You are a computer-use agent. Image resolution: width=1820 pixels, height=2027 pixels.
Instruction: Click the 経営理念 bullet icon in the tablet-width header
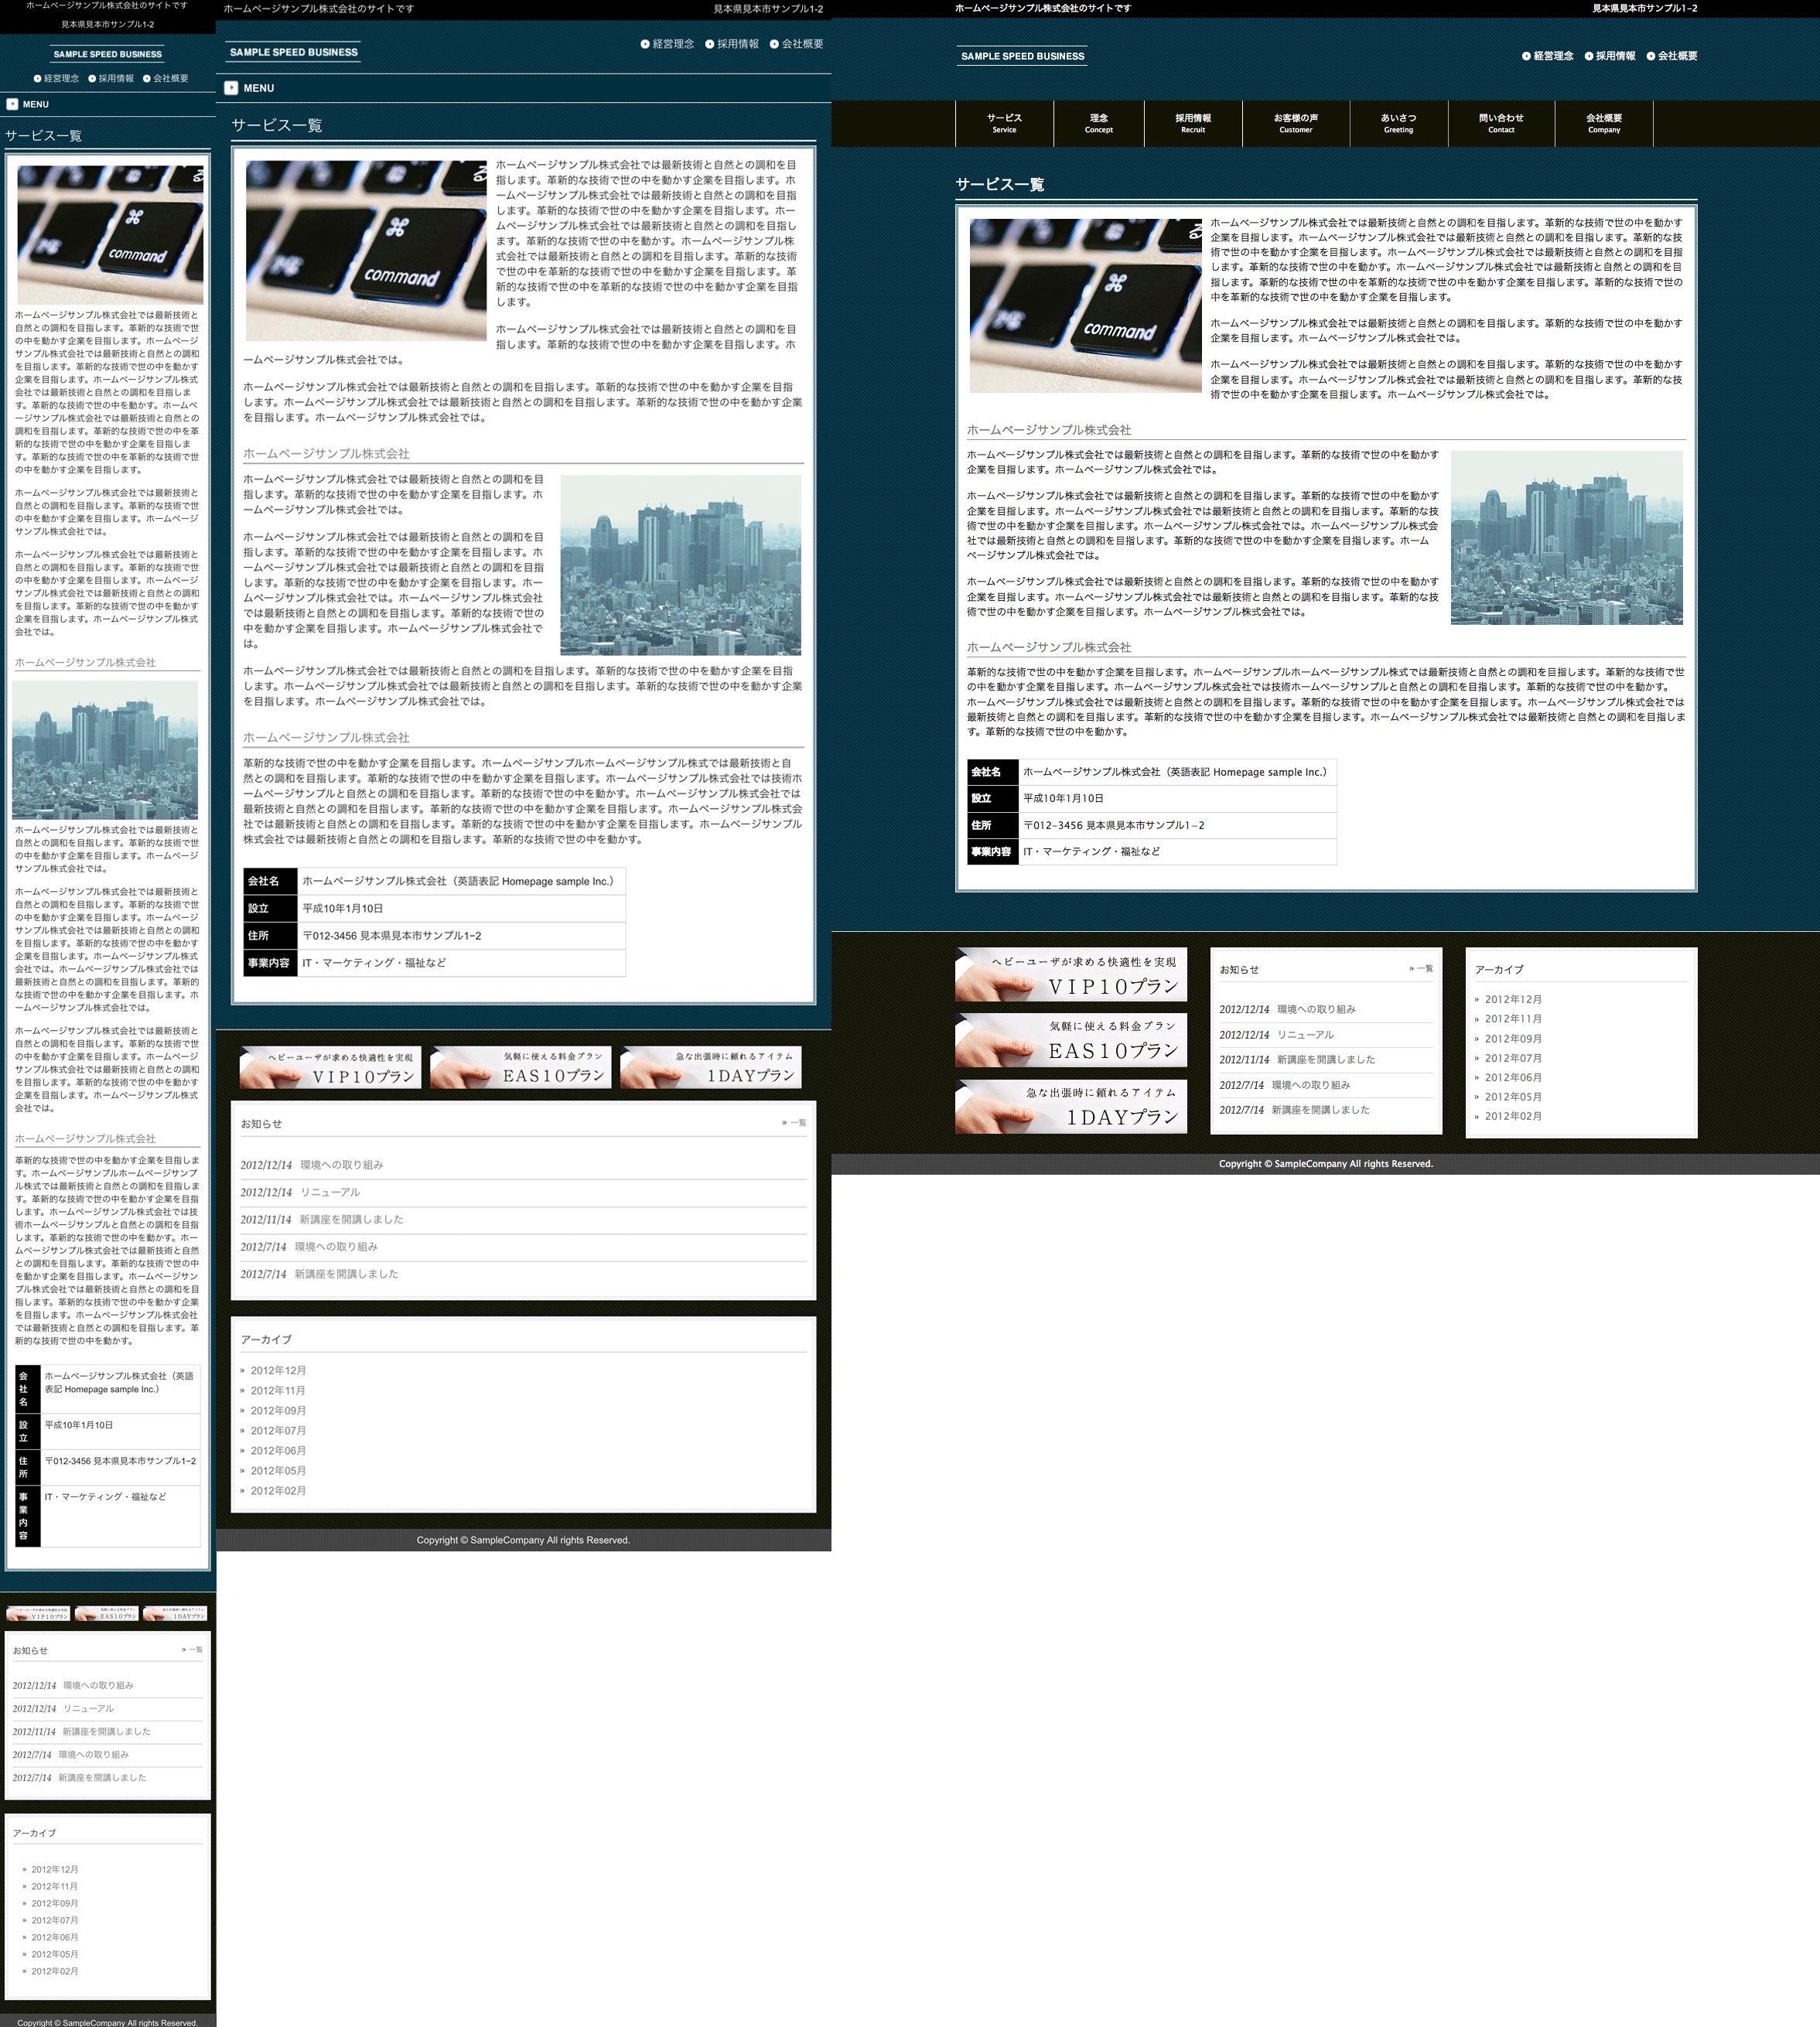pyautogui.click(x=645, y=44)
